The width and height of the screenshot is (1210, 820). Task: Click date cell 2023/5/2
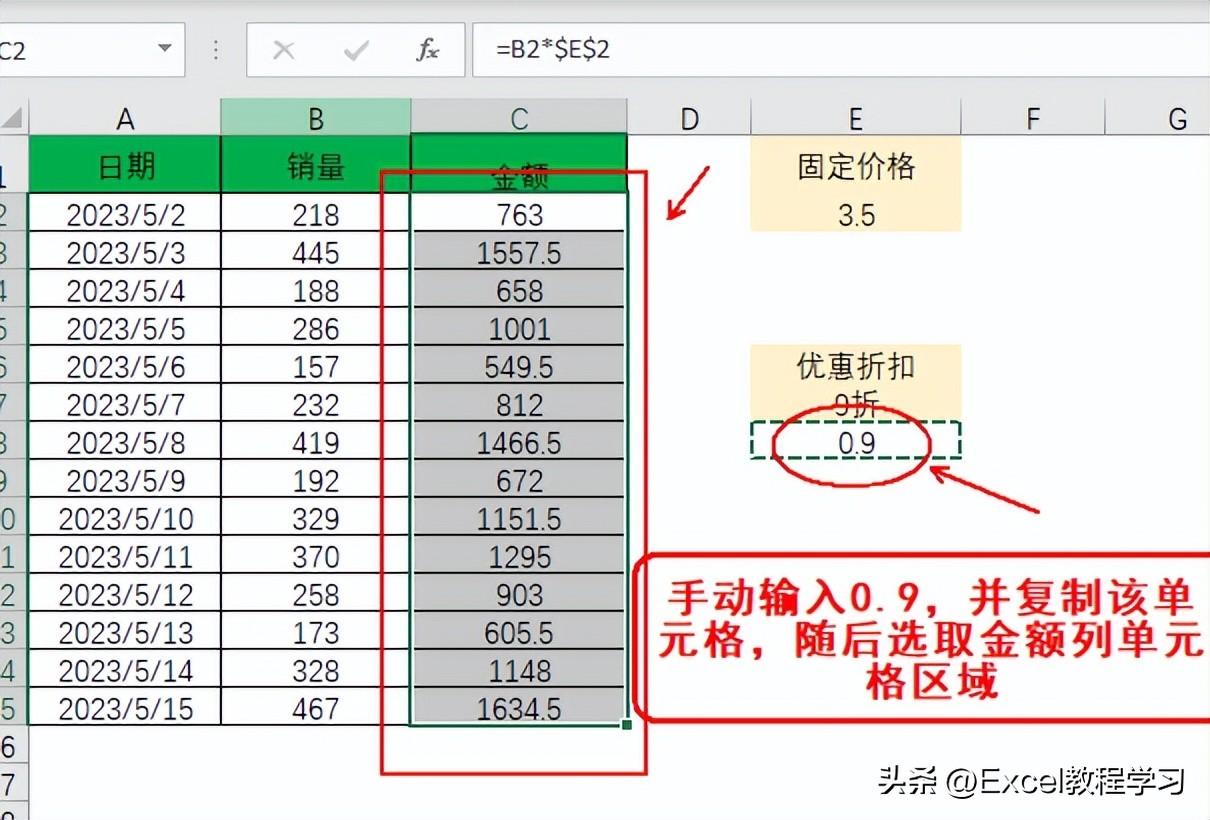pyautogui.click(x=125, y=213)
